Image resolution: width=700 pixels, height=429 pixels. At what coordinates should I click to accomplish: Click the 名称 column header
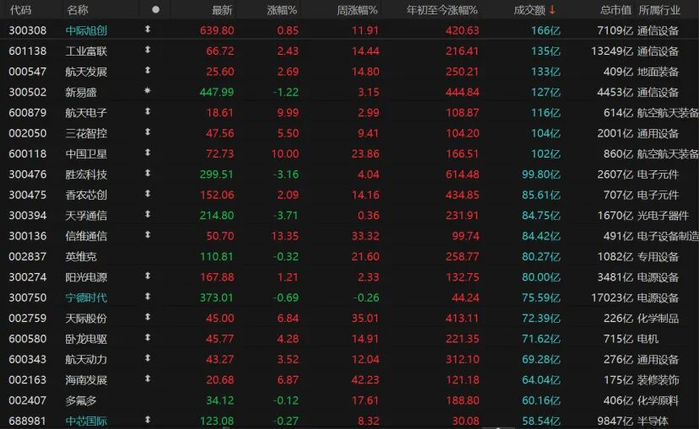[x=77, y=10]
